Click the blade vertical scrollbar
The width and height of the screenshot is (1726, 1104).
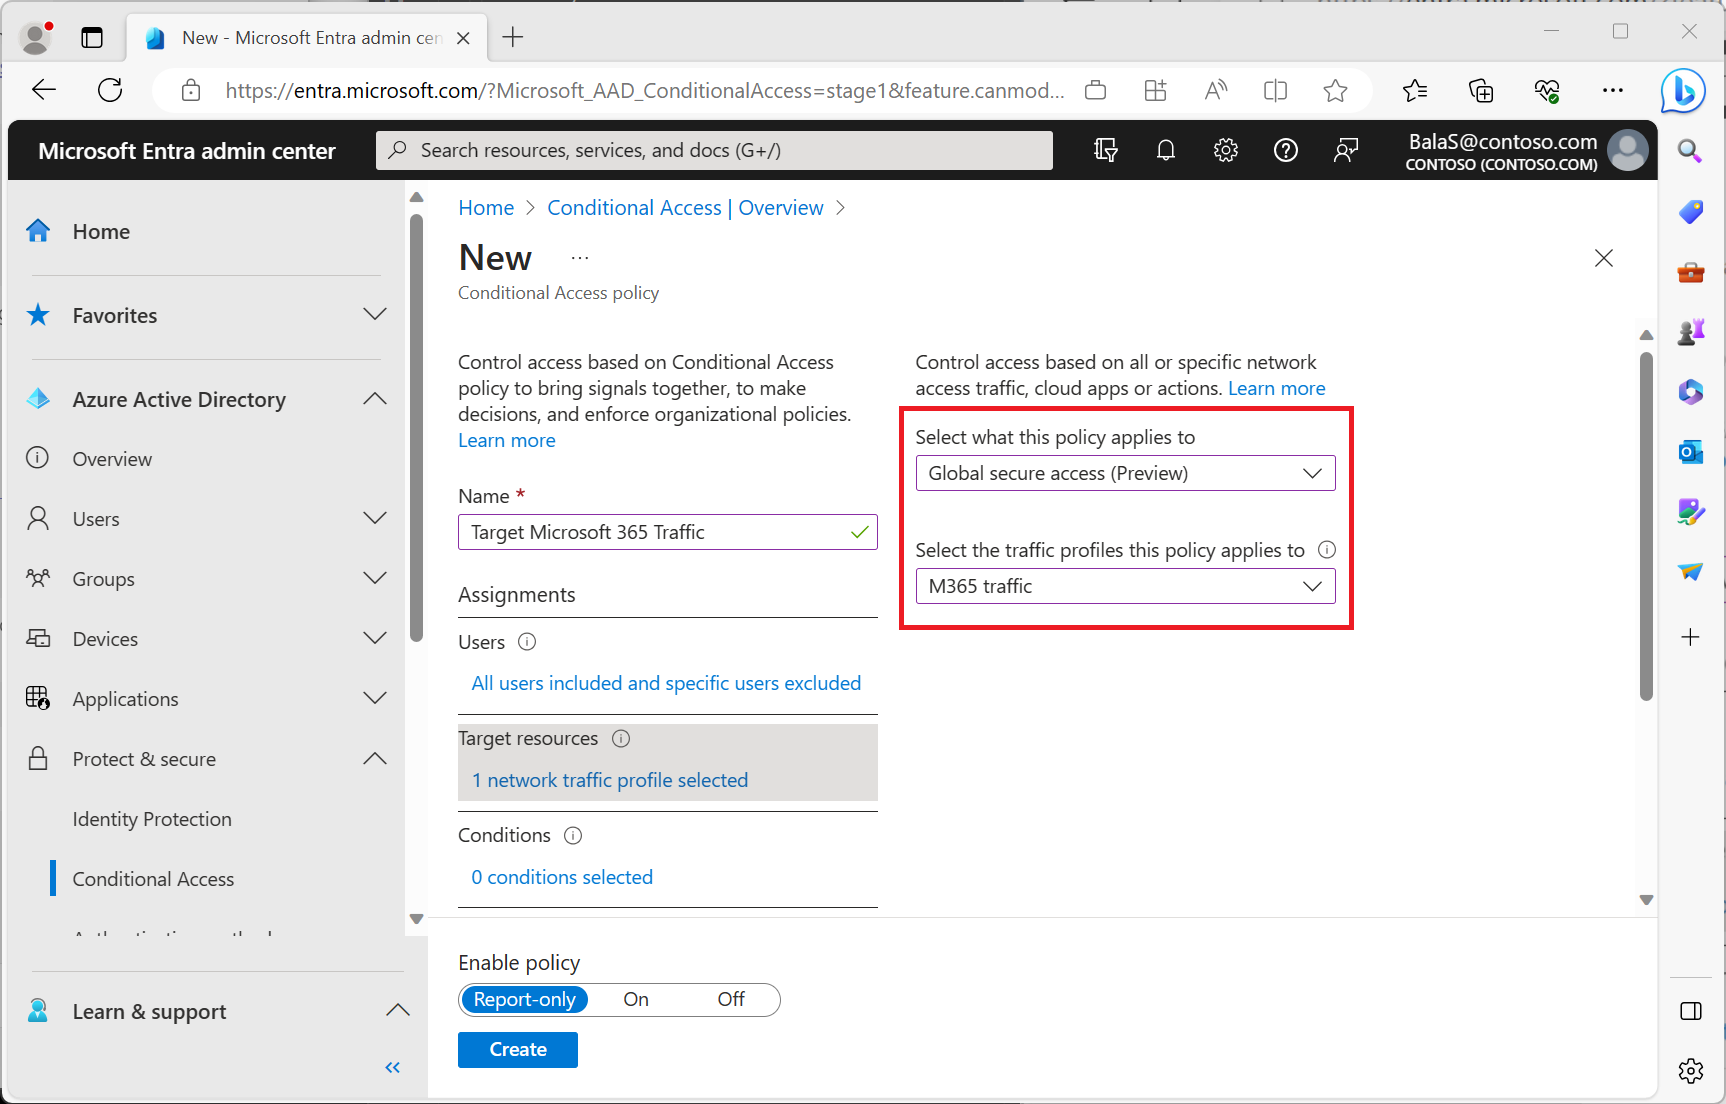(x=1646, y=525)
